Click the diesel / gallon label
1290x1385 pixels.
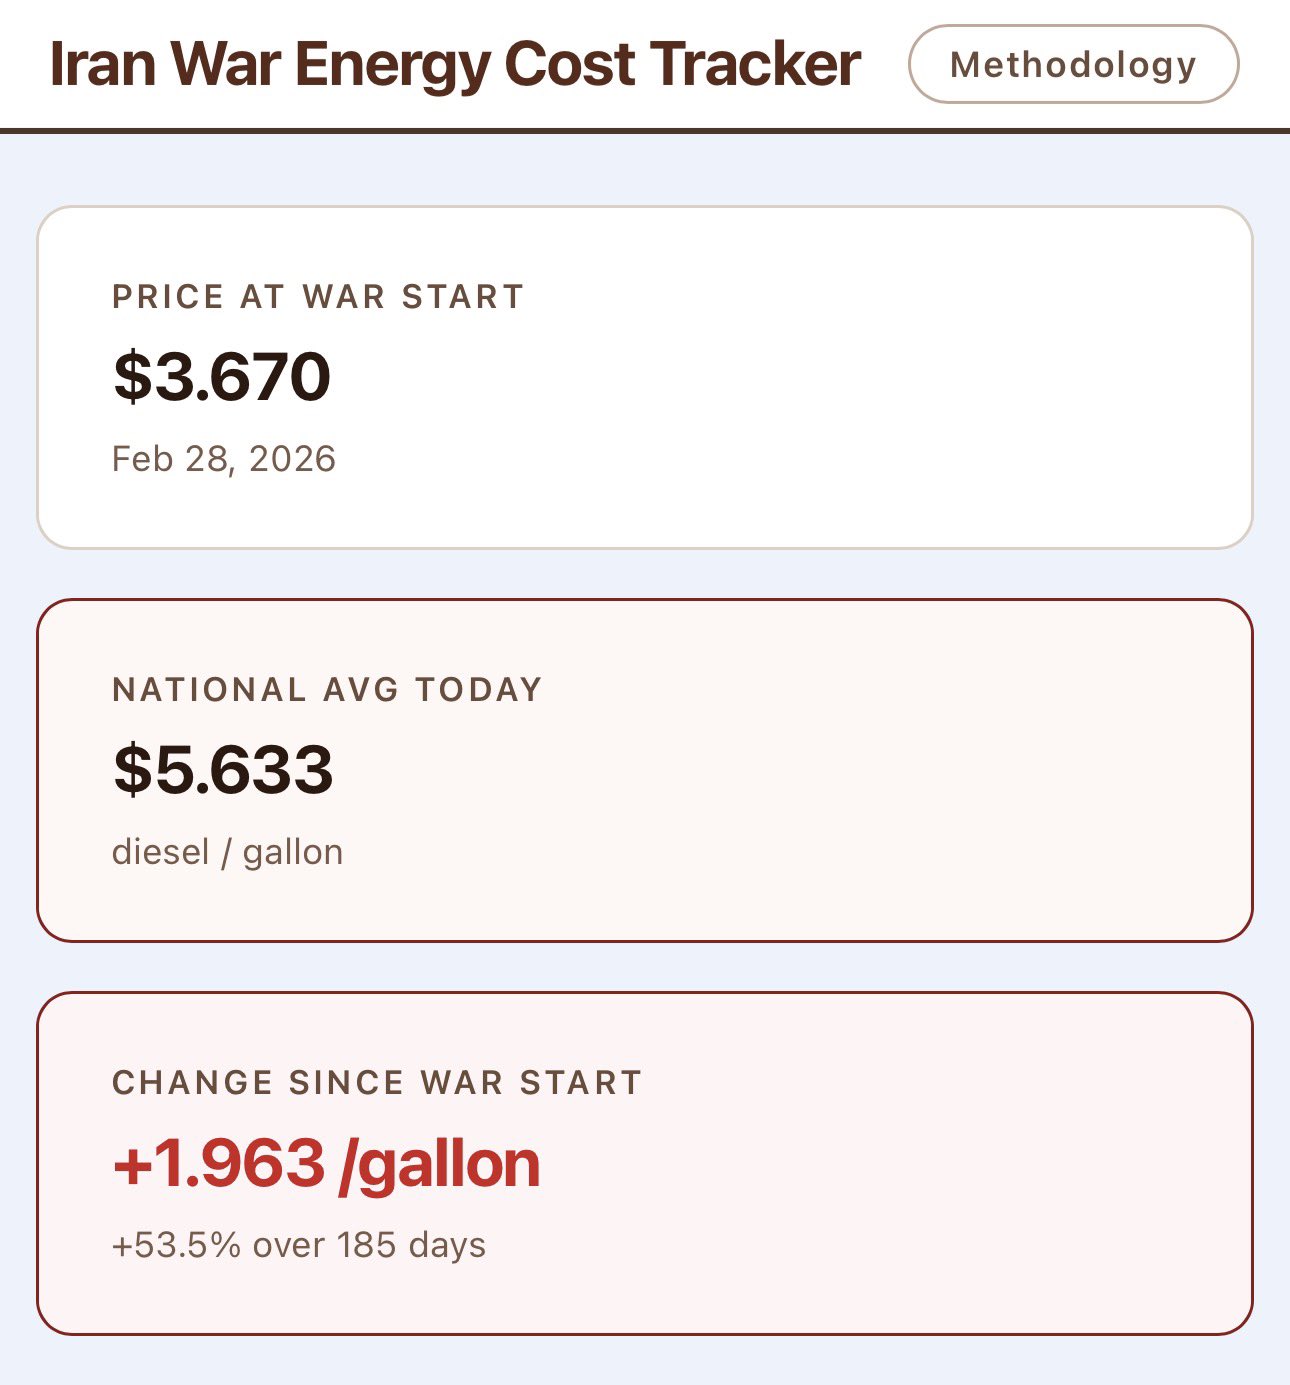227,852
